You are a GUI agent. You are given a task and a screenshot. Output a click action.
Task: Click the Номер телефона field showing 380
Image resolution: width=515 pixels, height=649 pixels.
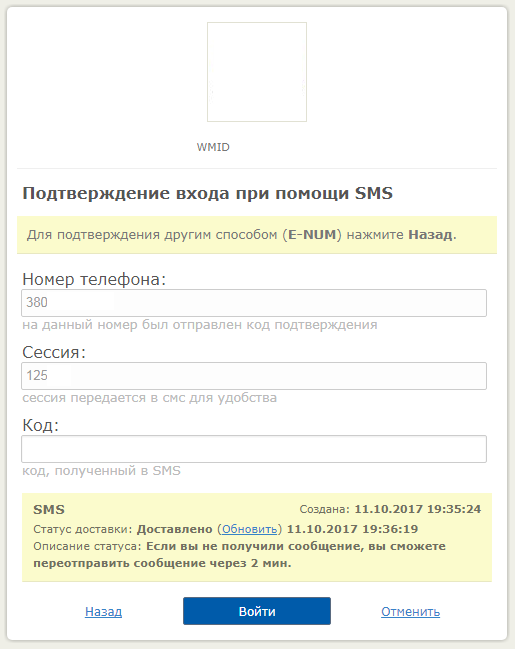click(254, 303)
